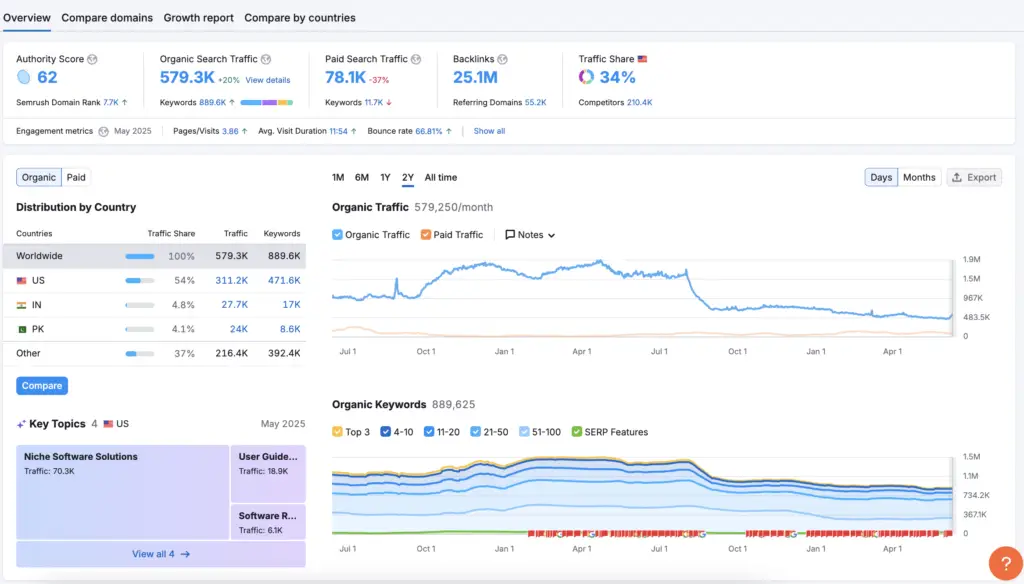This screenshot has height=584, width=1024.
Task: Select the All time range
Action: [441, 178]
